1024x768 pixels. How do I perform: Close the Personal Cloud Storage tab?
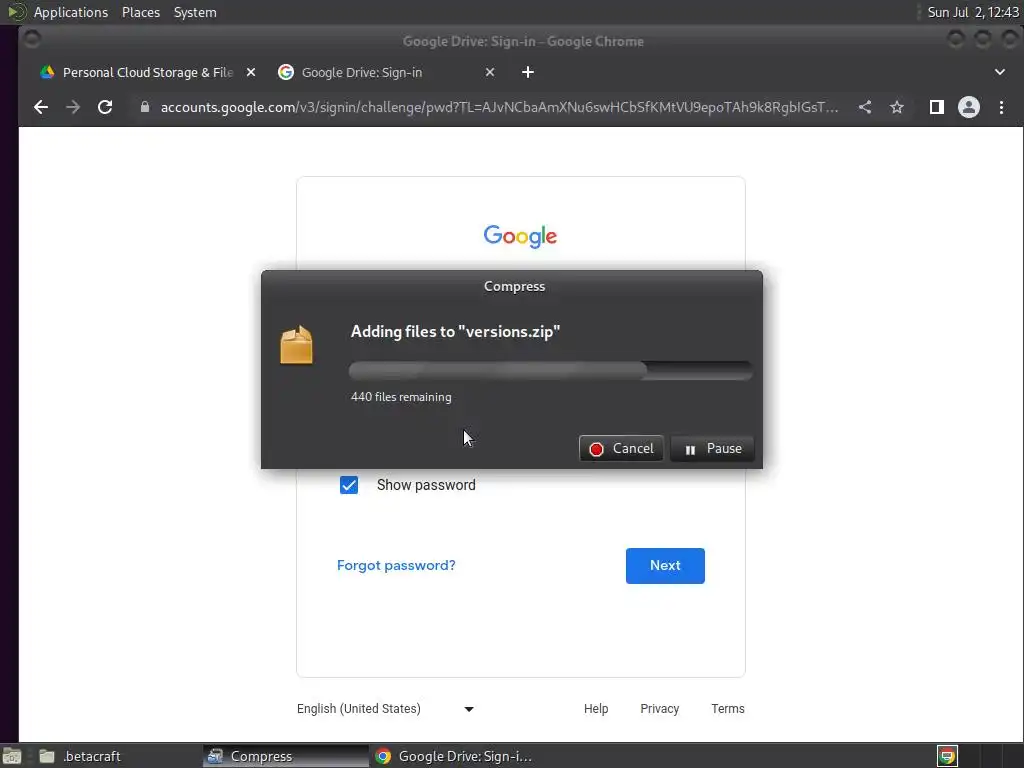click(251, 72)
